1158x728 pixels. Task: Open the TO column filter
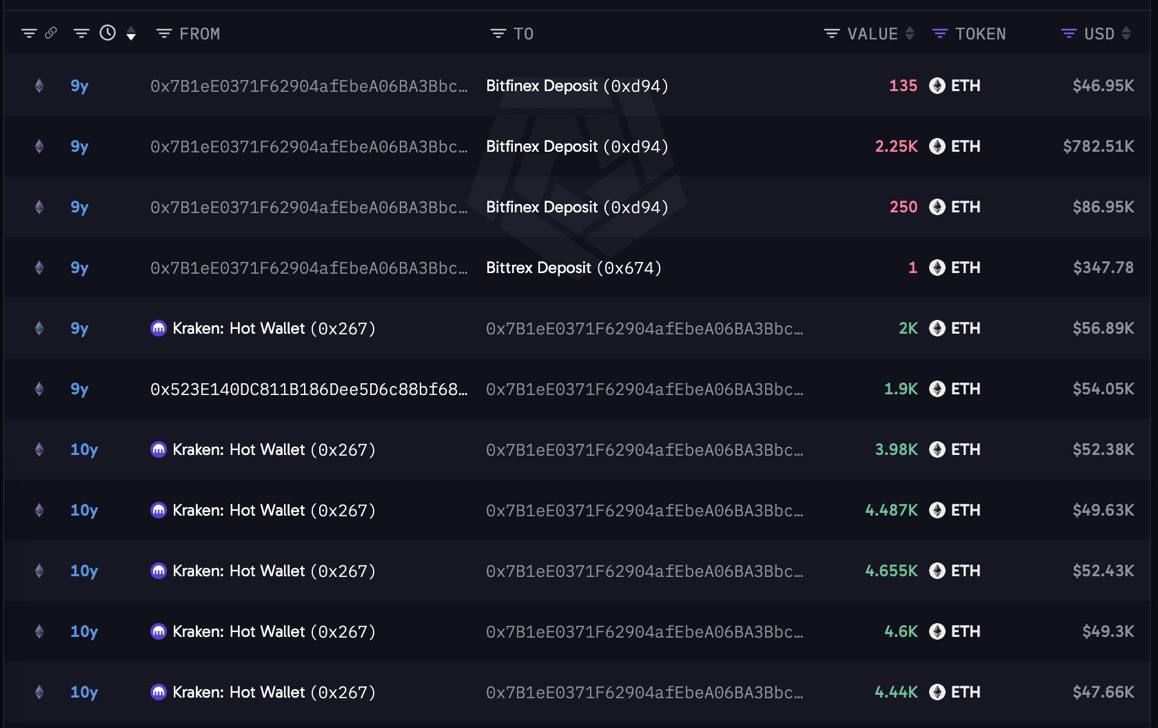point(499,33)
